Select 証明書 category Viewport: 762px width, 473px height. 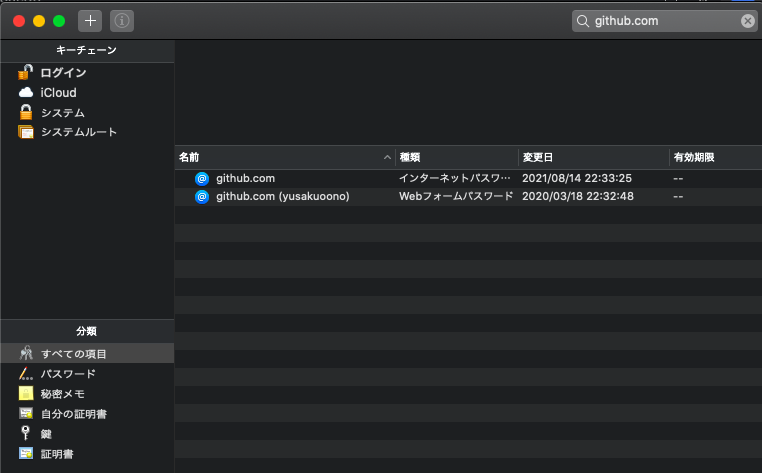[87, 454]
